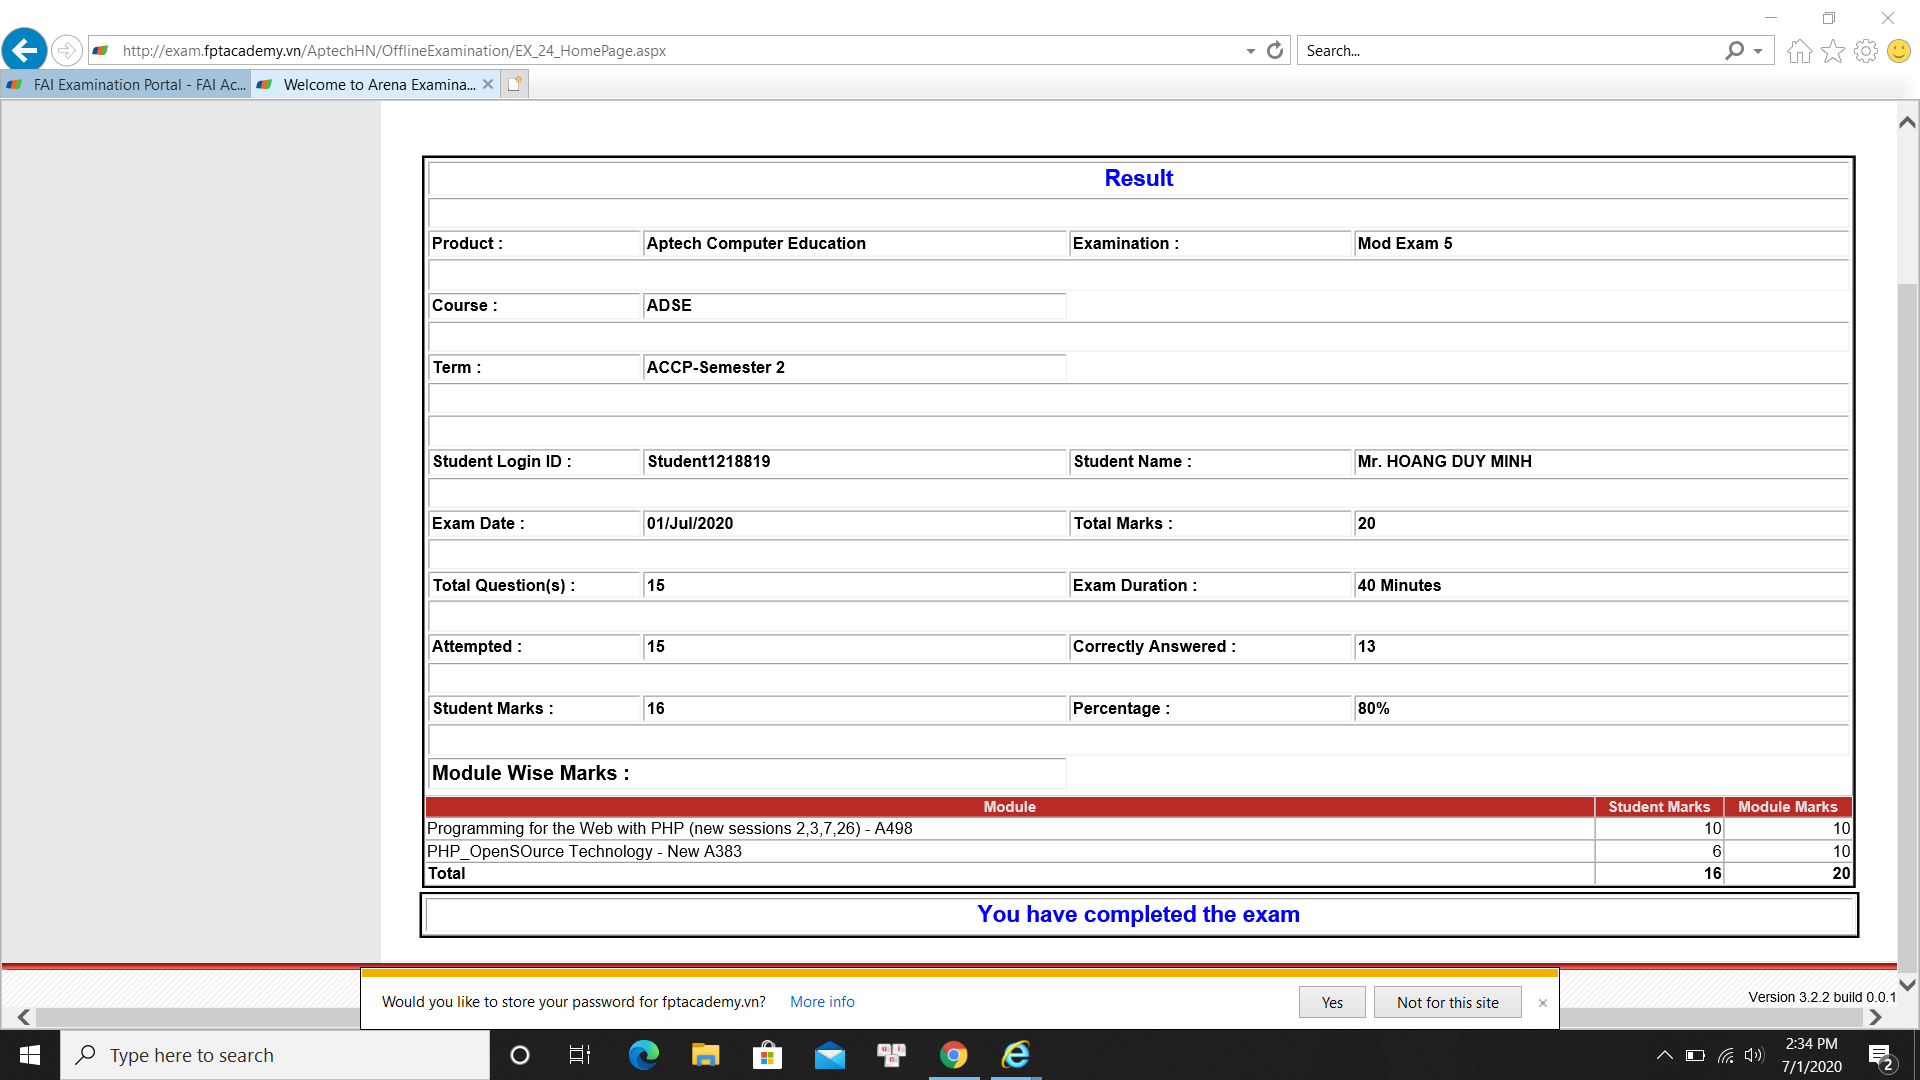
Task: Click the smiley feedback icon
Action: (x=1899, y=51)
